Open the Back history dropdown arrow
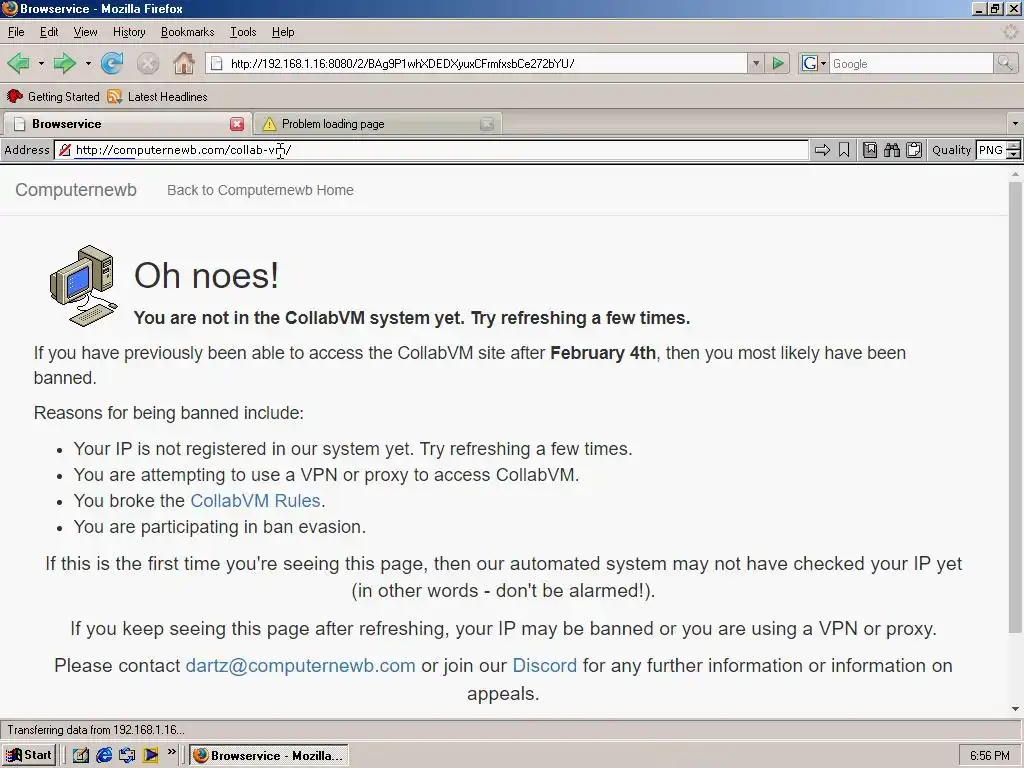 (41, 63)
